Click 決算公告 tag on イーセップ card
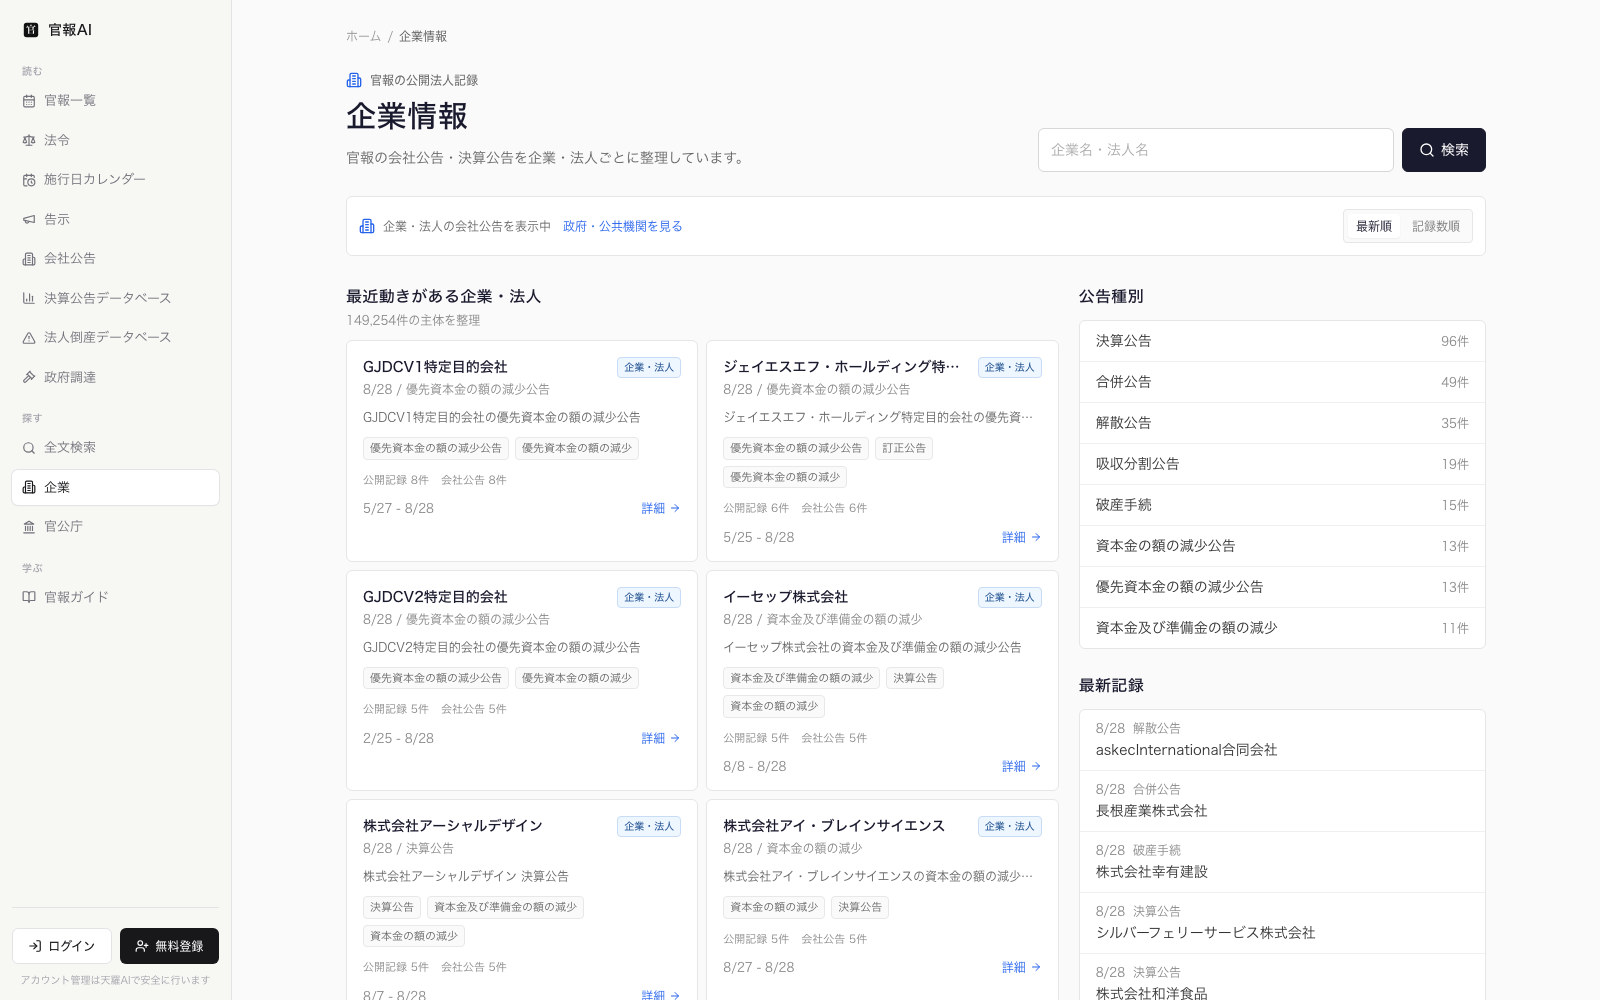 [x=915, y=678]
